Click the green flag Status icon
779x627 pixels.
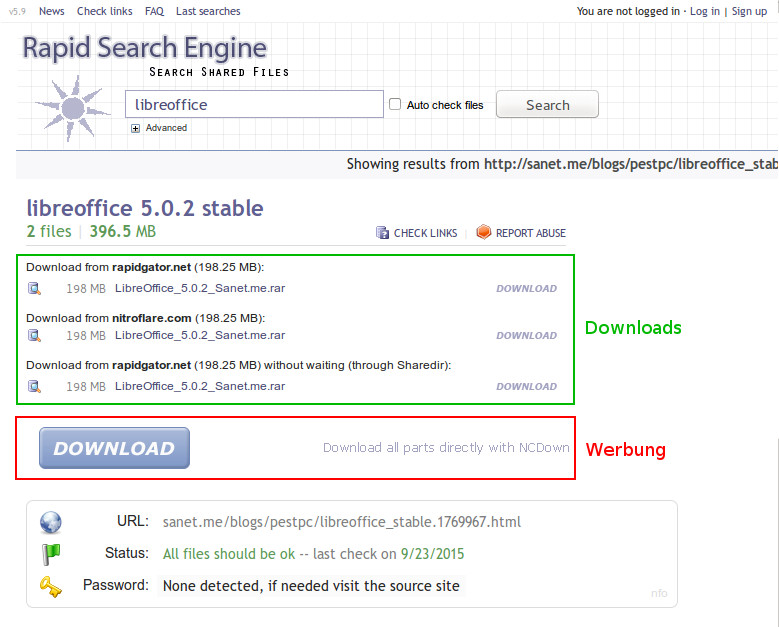click(x=51, y=554)
